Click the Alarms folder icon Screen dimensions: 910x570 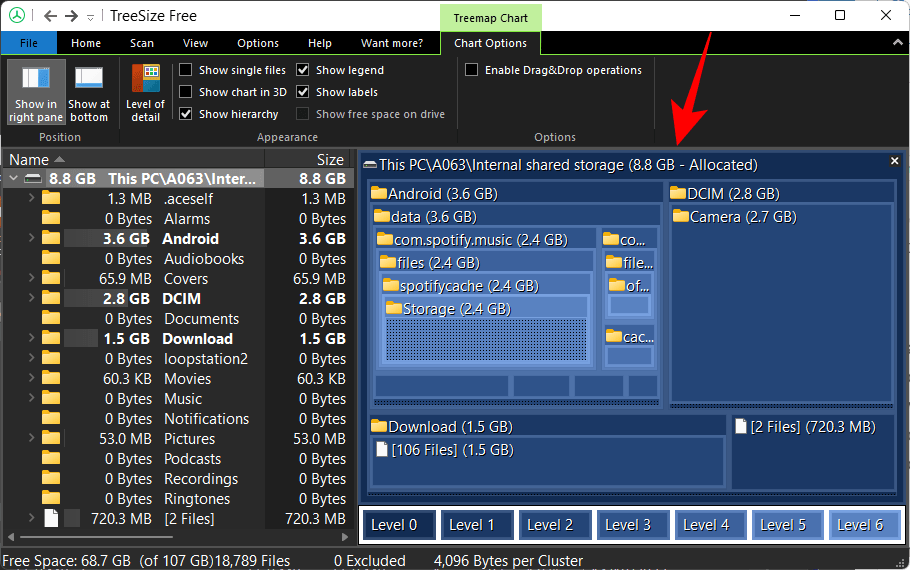coord(51,218)
